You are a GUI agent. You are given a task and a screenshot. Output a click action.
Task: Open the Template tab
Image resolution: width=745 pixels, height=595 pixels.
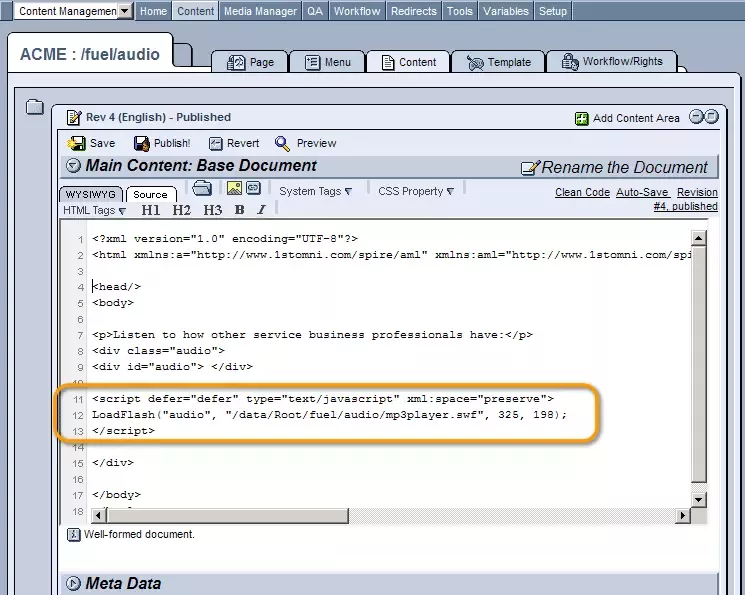498,62
